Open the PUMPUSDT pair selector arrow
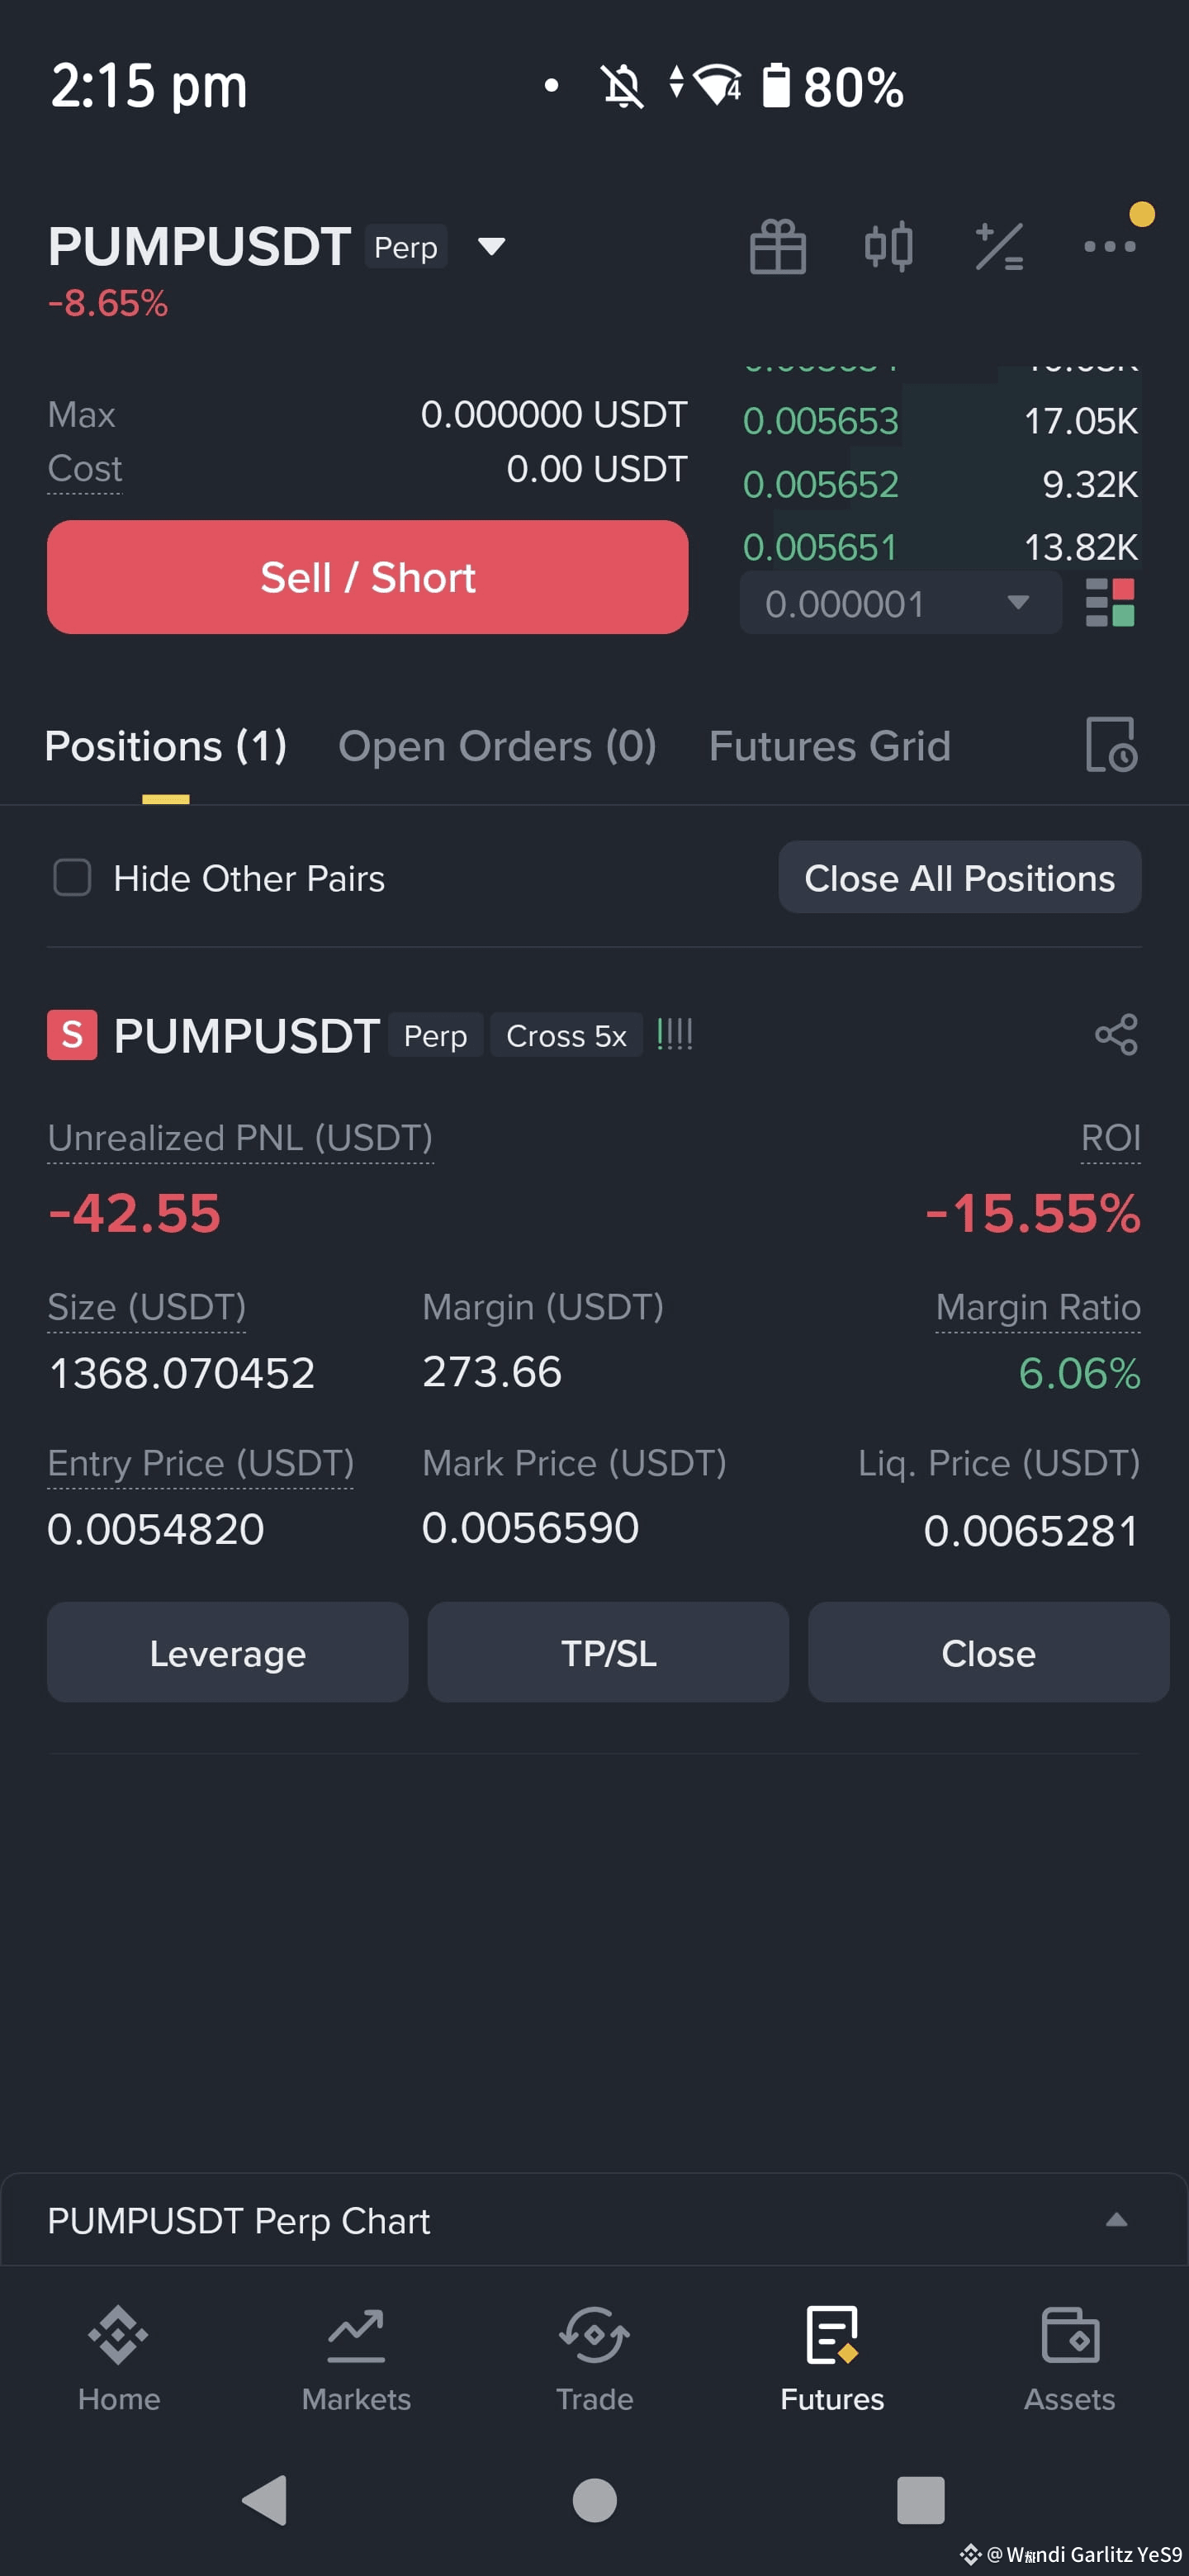This screenshot has height=2576, width=1189. tap(491, 246)
